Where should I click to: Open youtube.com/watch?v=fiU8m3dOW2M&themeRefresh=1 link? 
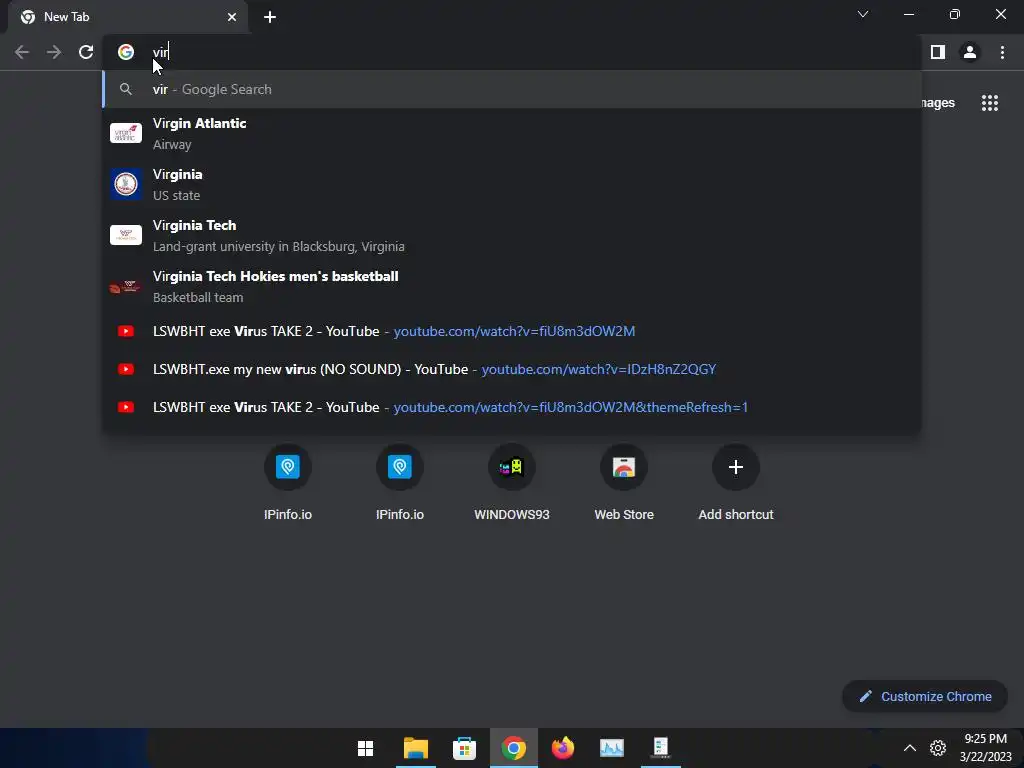(570, 407)
